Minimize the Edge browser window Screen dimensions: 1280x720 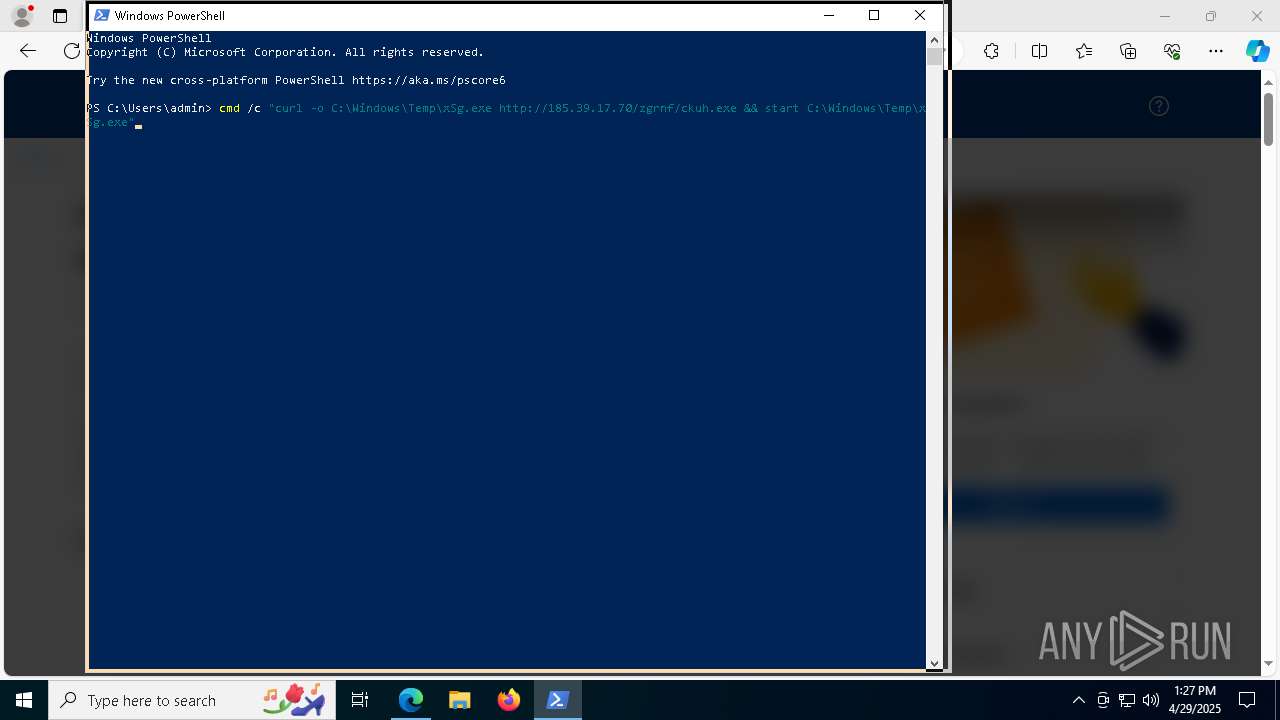coord(1164,16)
